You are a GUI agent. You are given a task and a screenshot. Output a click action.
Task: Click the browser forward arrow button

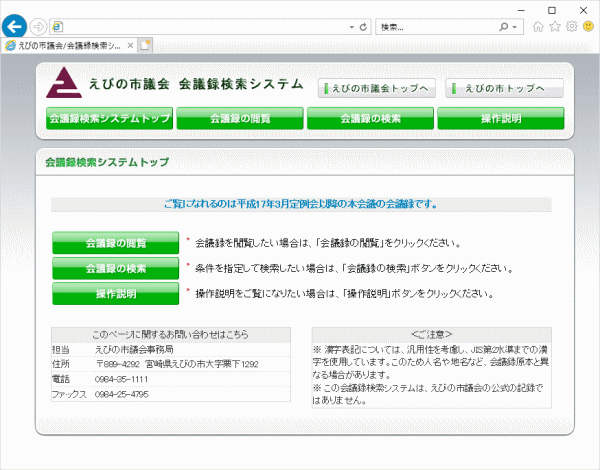(38, 27)
